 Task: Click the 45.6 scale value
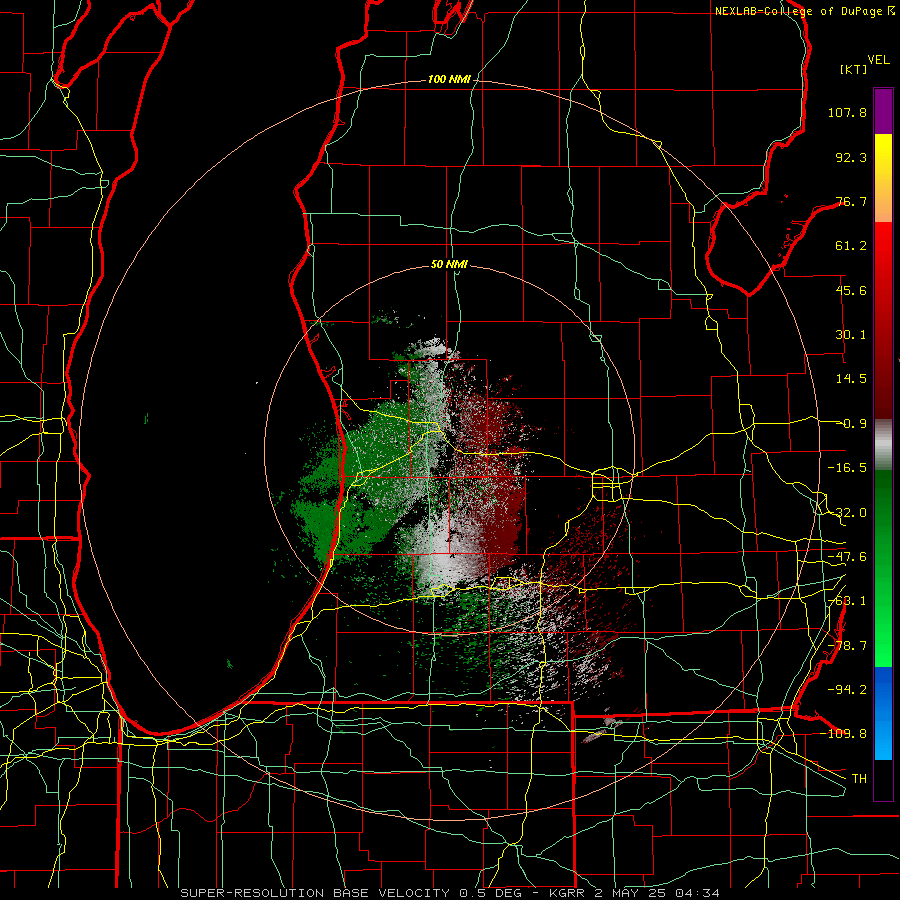[851, 290]
